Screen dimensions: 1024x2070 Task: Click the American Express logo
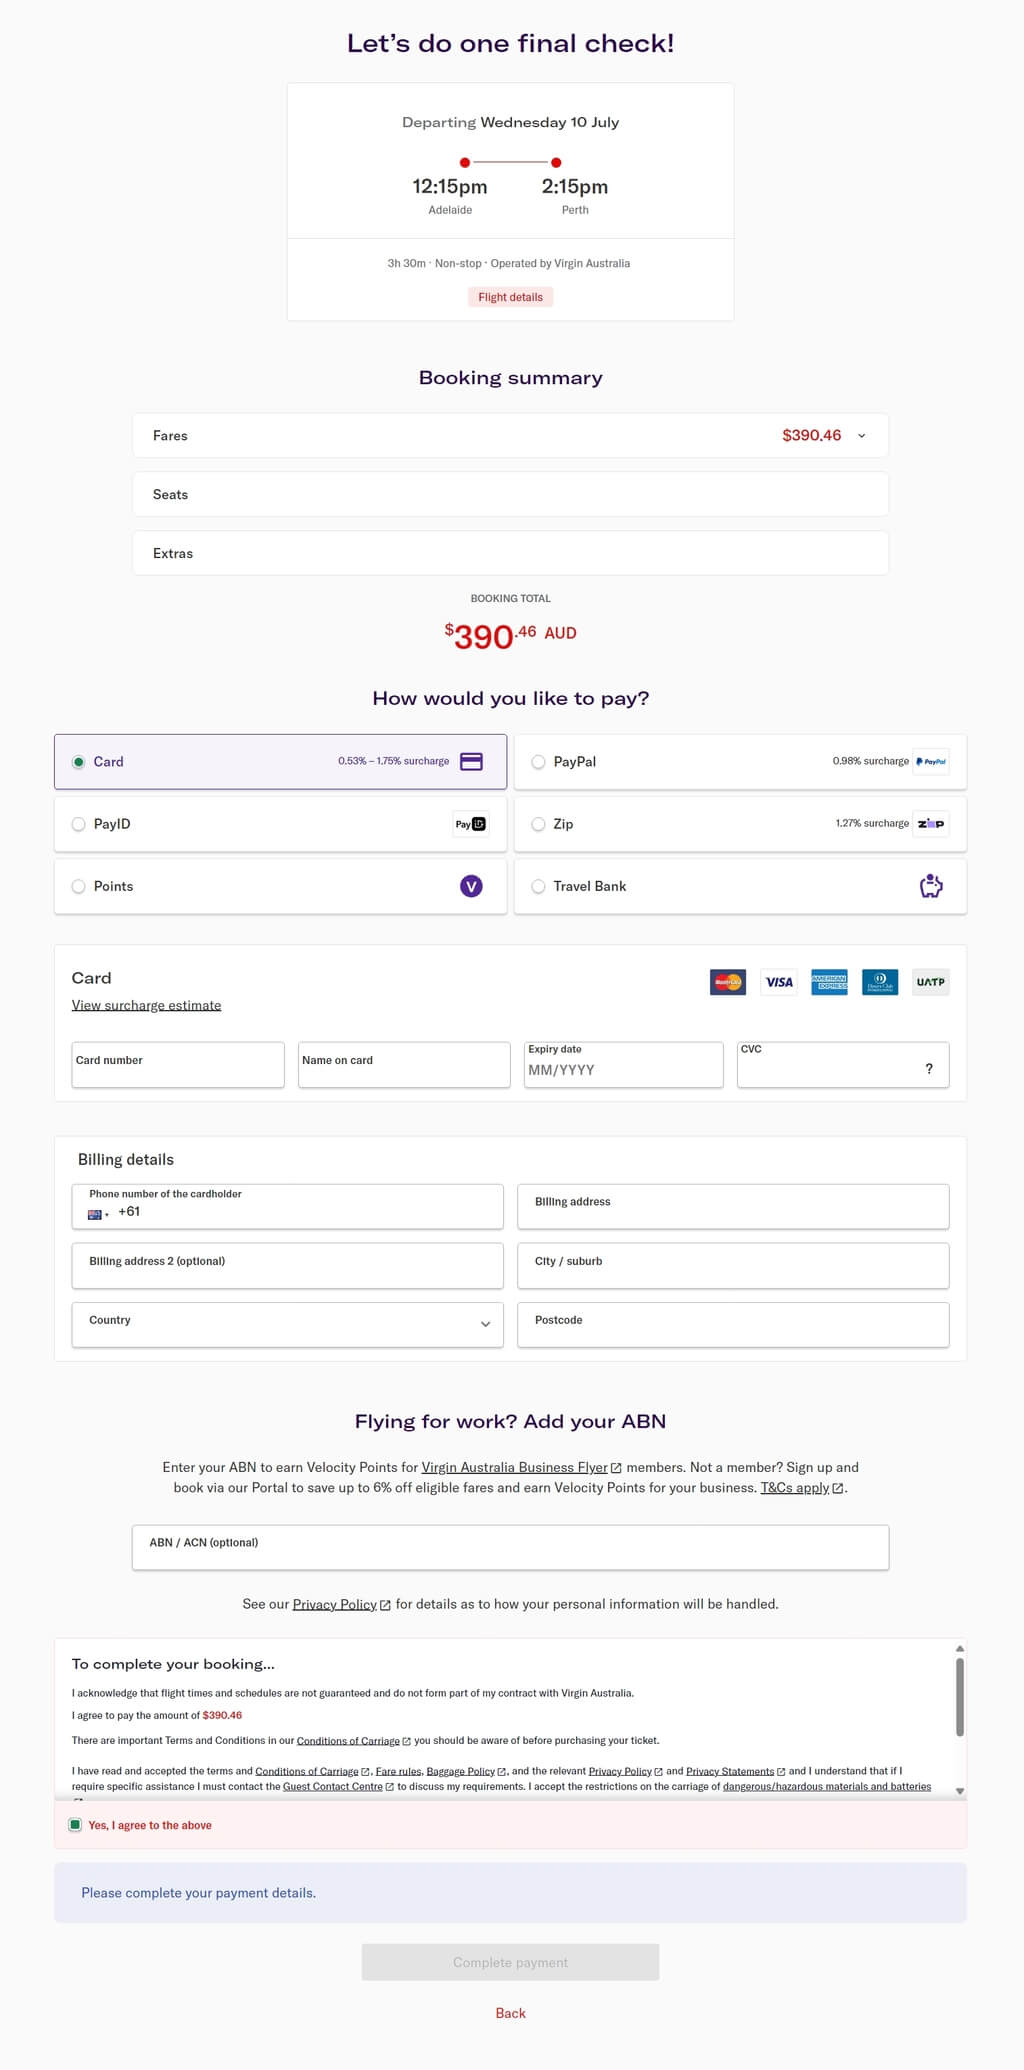[829, 982]
